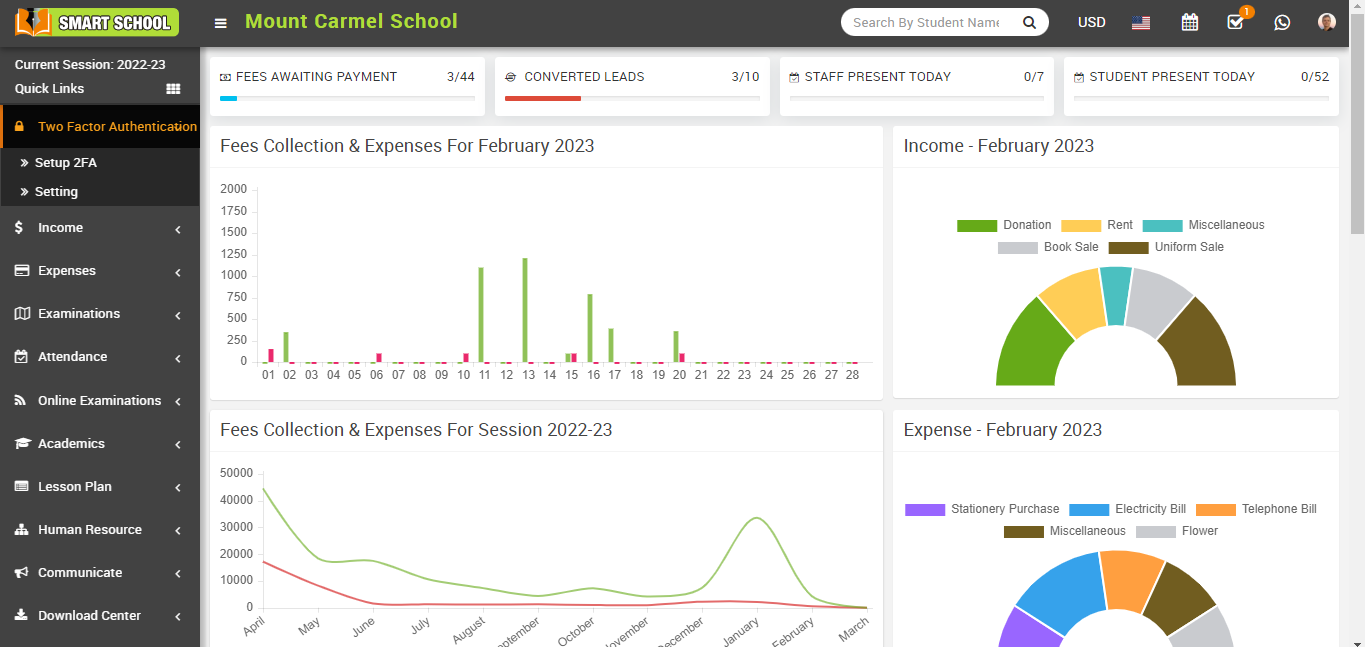Click the search magnifier icon
The width and height of the screenshot is (1365, 647).
pyautogui.click(x=1029, y=22)
